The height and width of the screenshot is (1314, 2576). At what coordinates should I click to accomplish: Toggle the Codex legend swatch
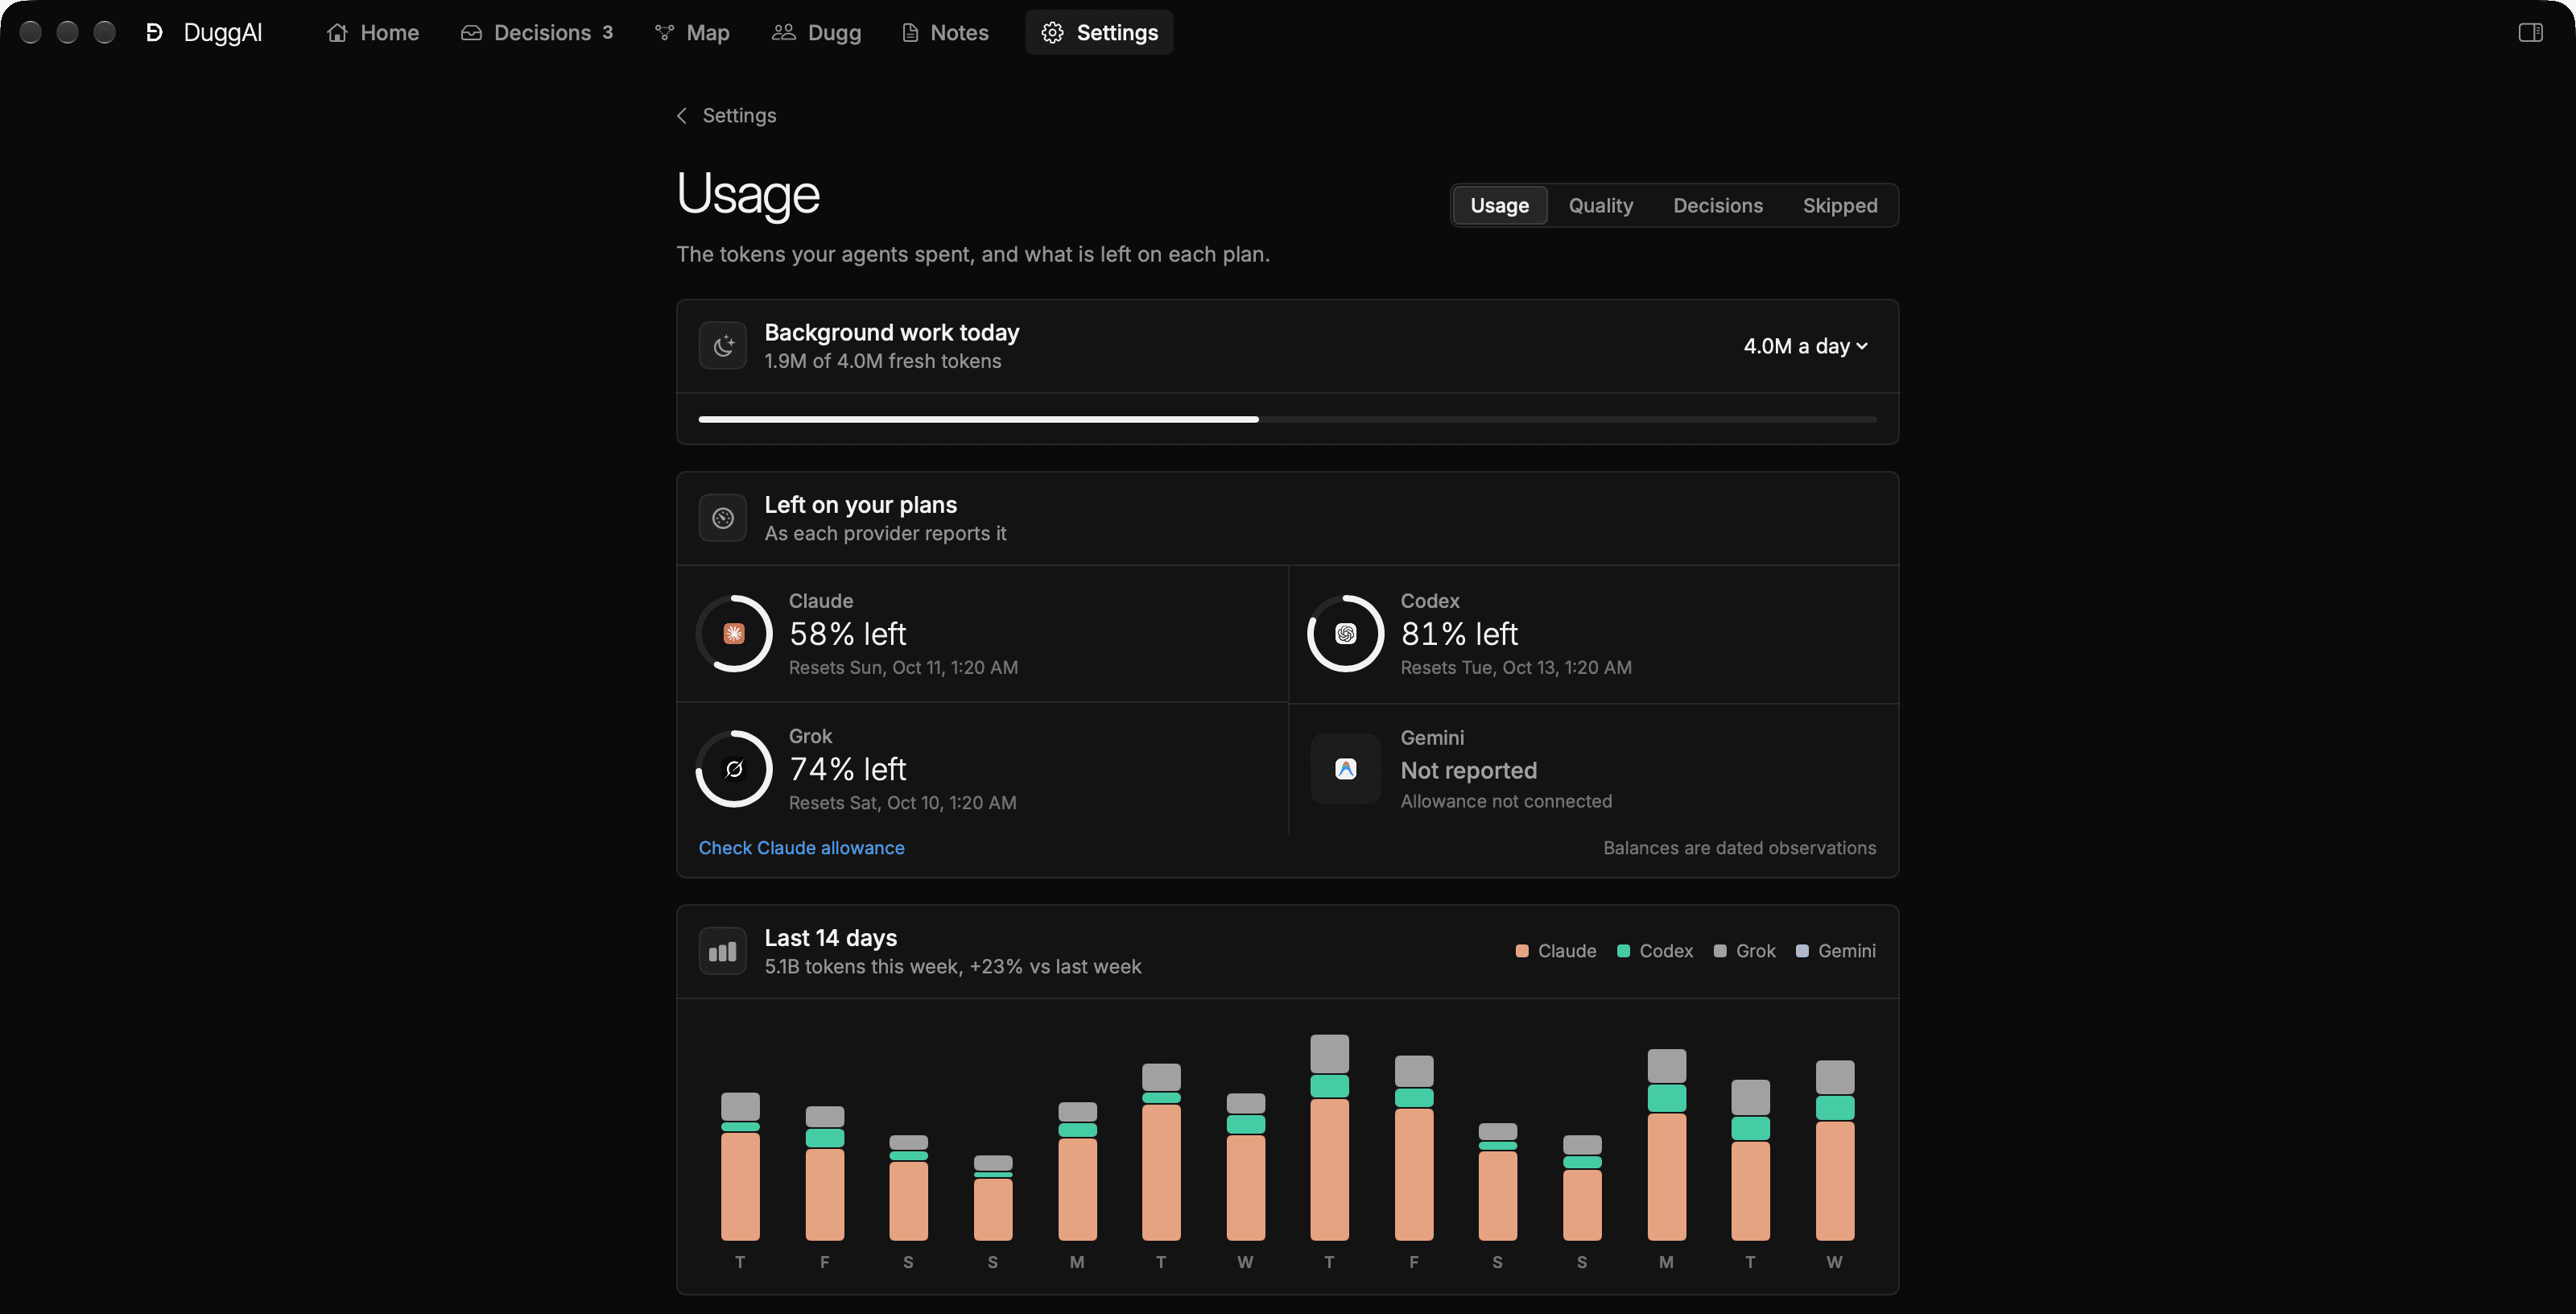click(x=1623, y=951)
